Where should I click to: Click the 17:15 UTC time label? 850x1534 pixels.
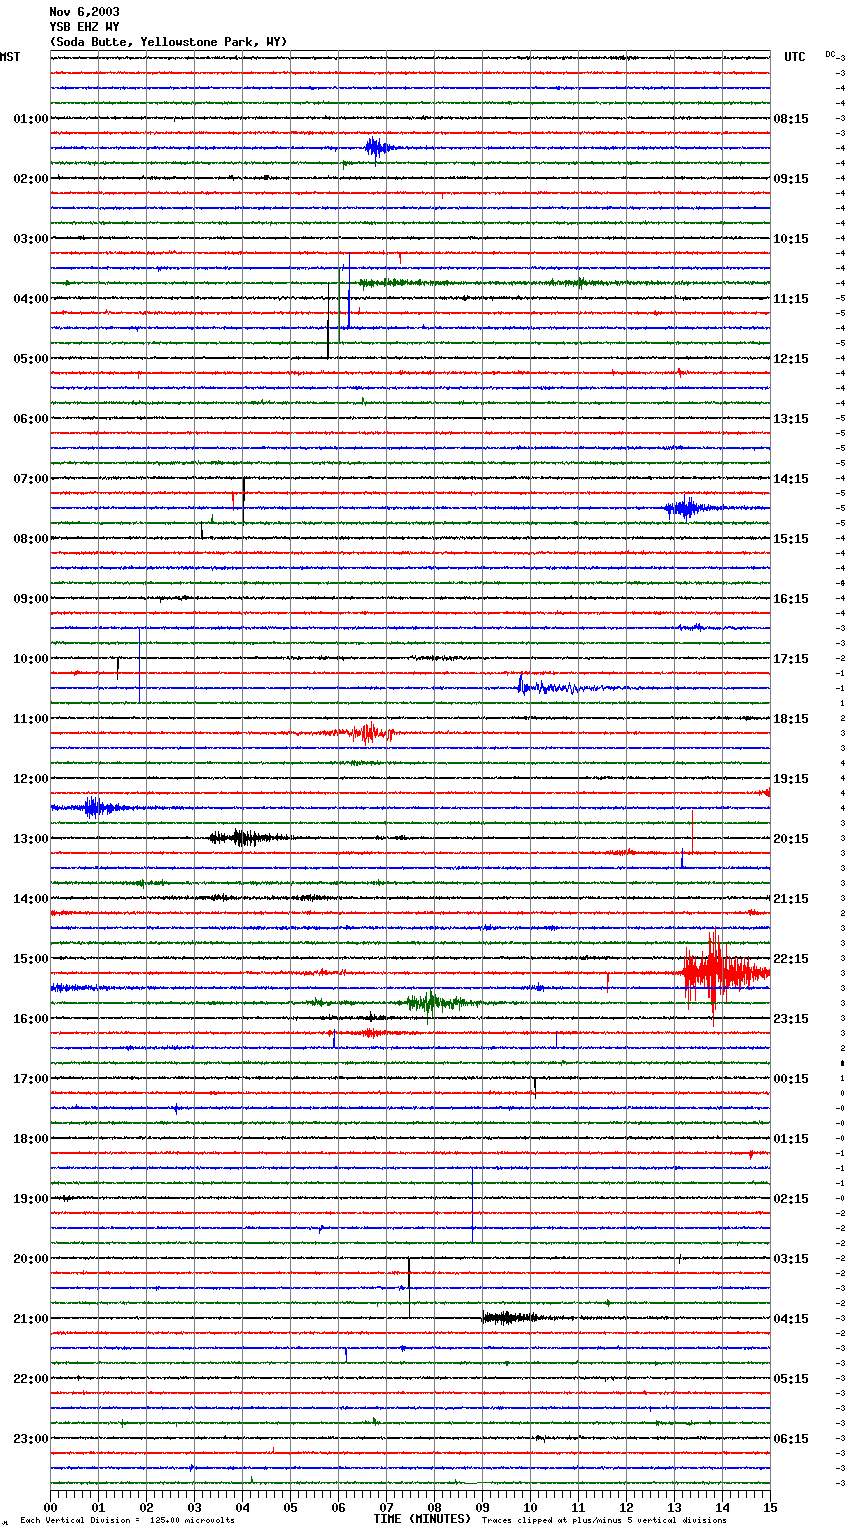[x=791, y=659]
